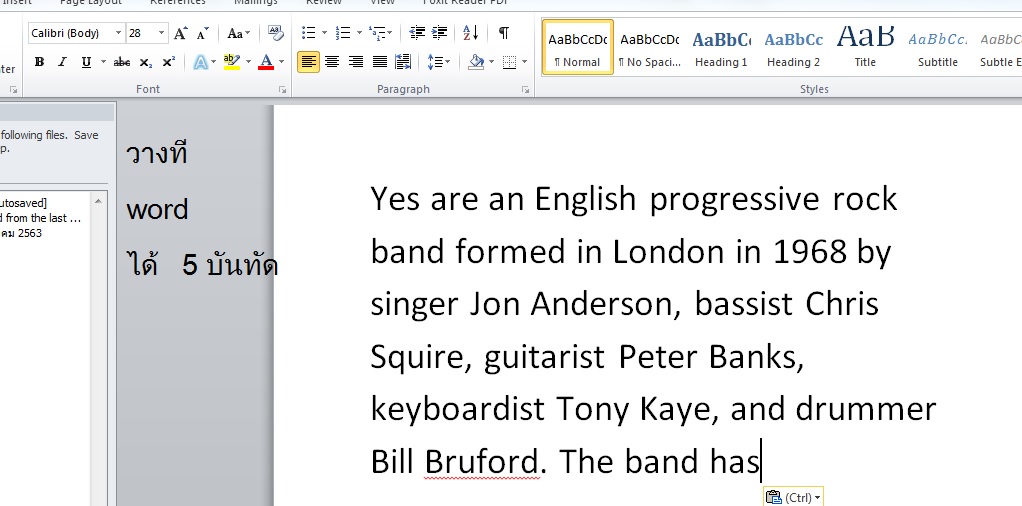Expand the Borders dropdown arrow
1022x506 pixels.
tap(525, 62)
